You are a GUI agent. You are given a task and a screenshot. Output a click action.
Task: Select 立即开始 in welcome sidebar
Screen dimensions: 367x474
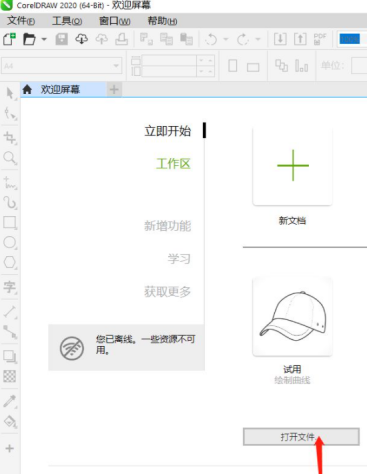(168, 131)
